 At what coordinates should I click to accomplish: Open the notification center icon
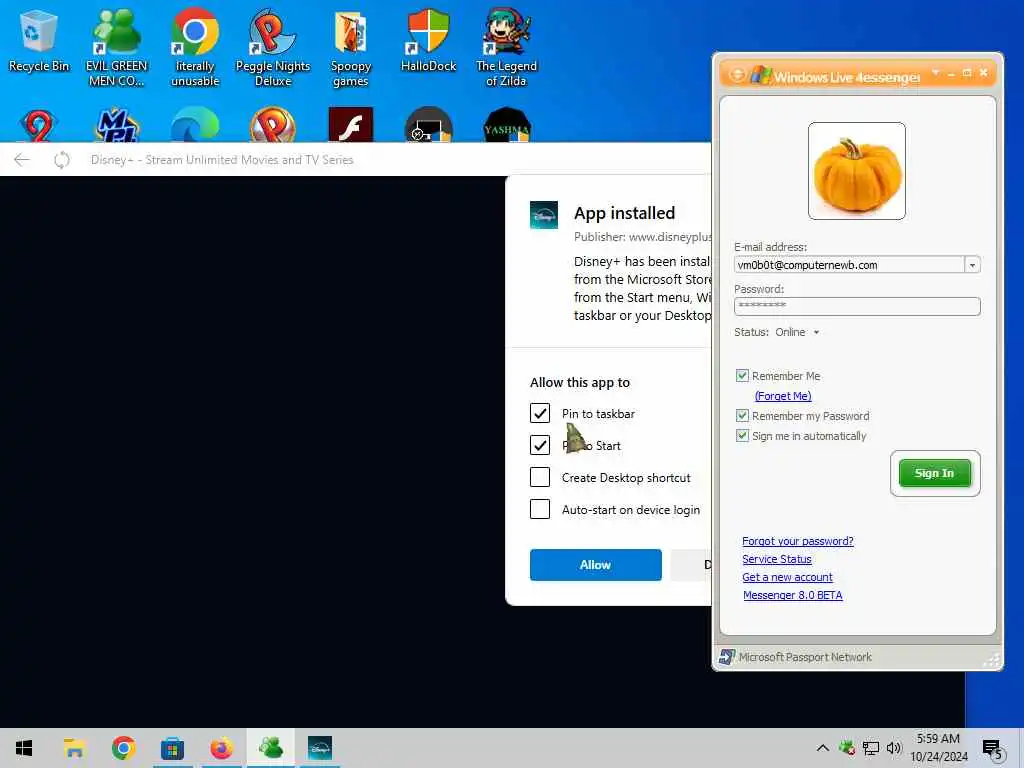(992, 749)
